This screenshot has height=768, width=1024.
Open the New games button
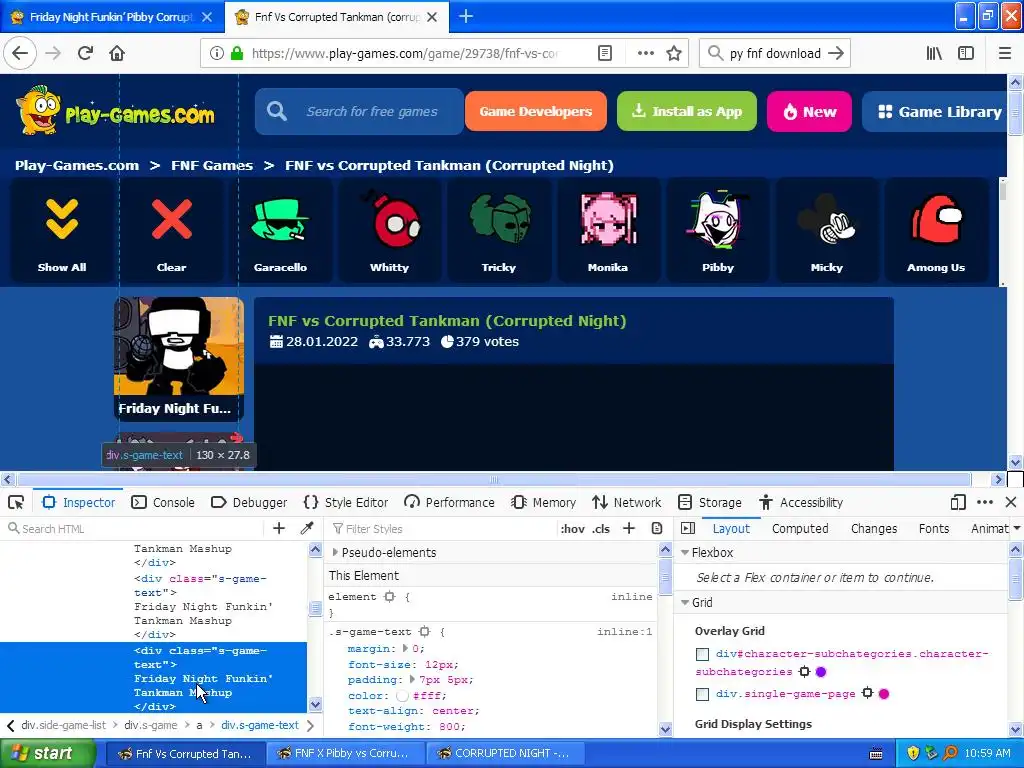click(809, 111)
